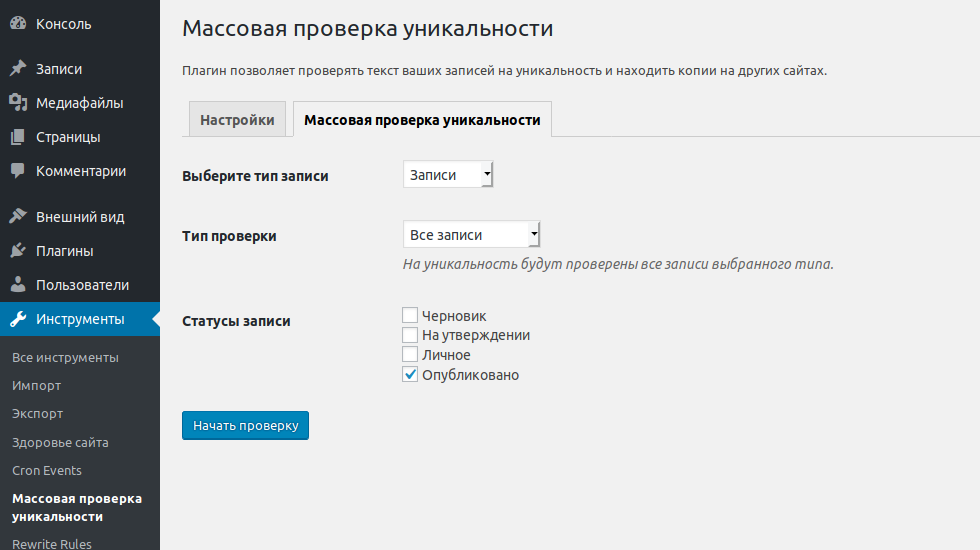Select the Массовая проверка уникальности tab
Screen dimensions: 980x550
(422, 119)
